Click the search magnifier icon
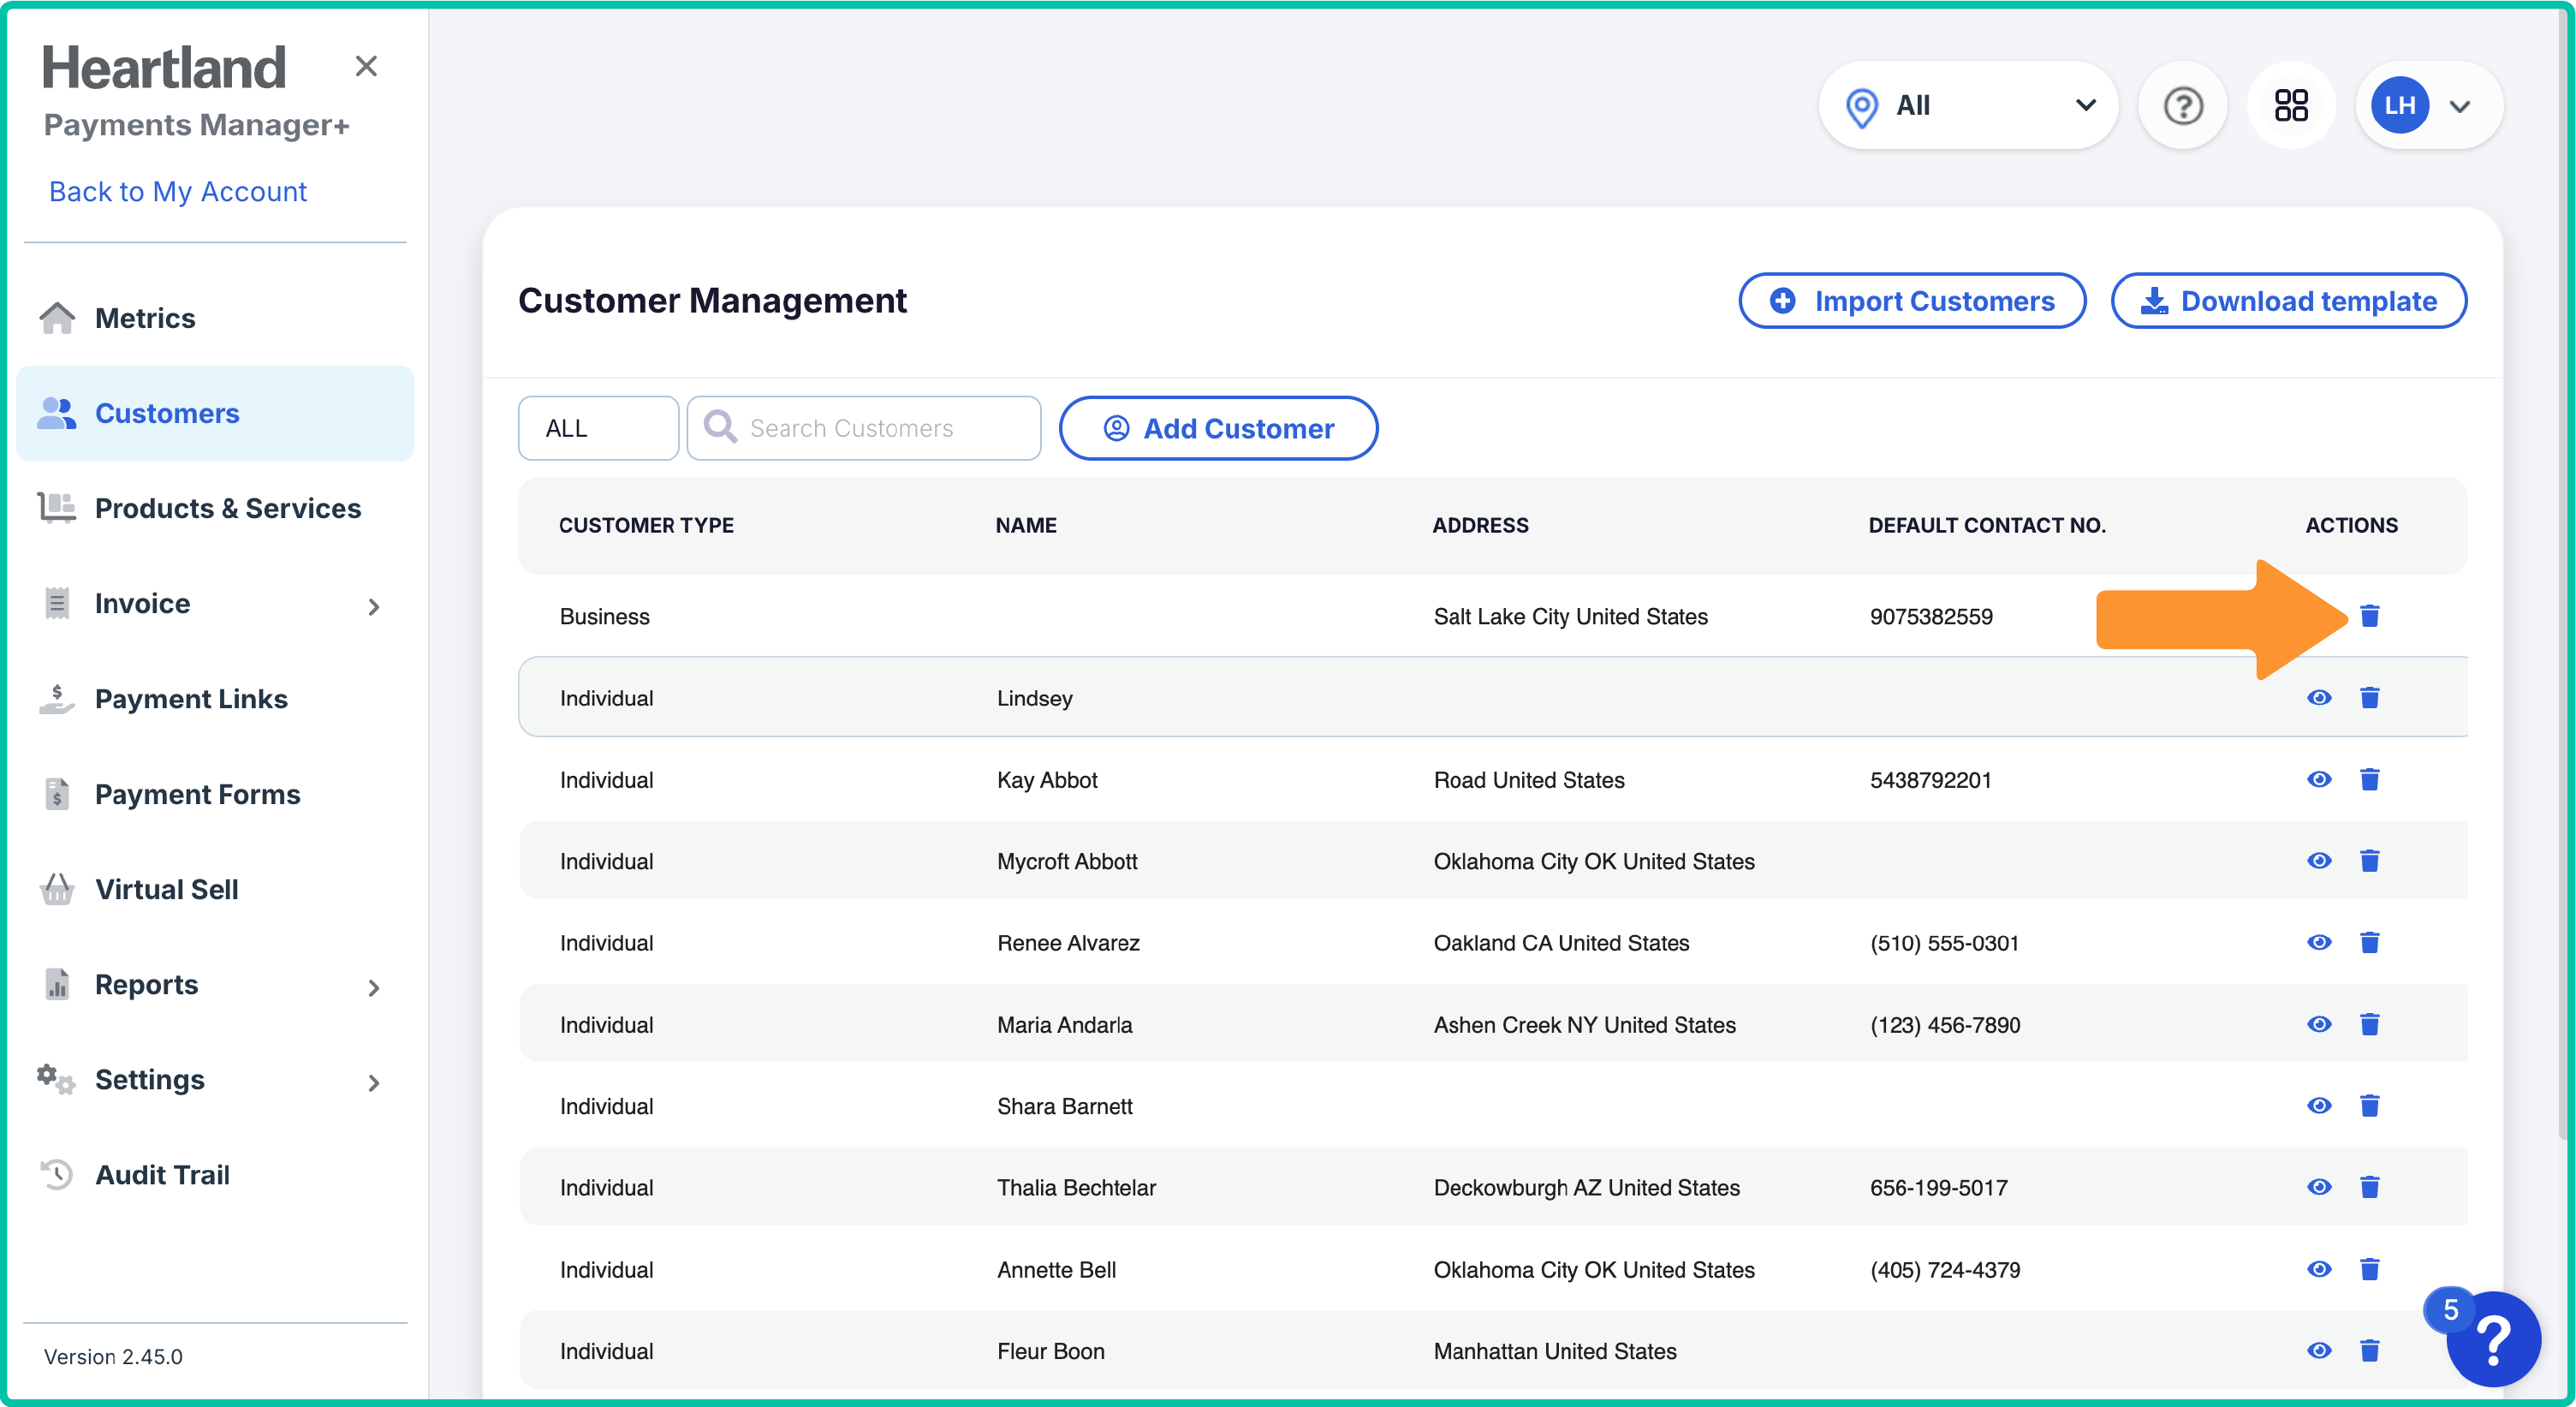Screen dimensions: 2576x1407 tap(720, 427)
